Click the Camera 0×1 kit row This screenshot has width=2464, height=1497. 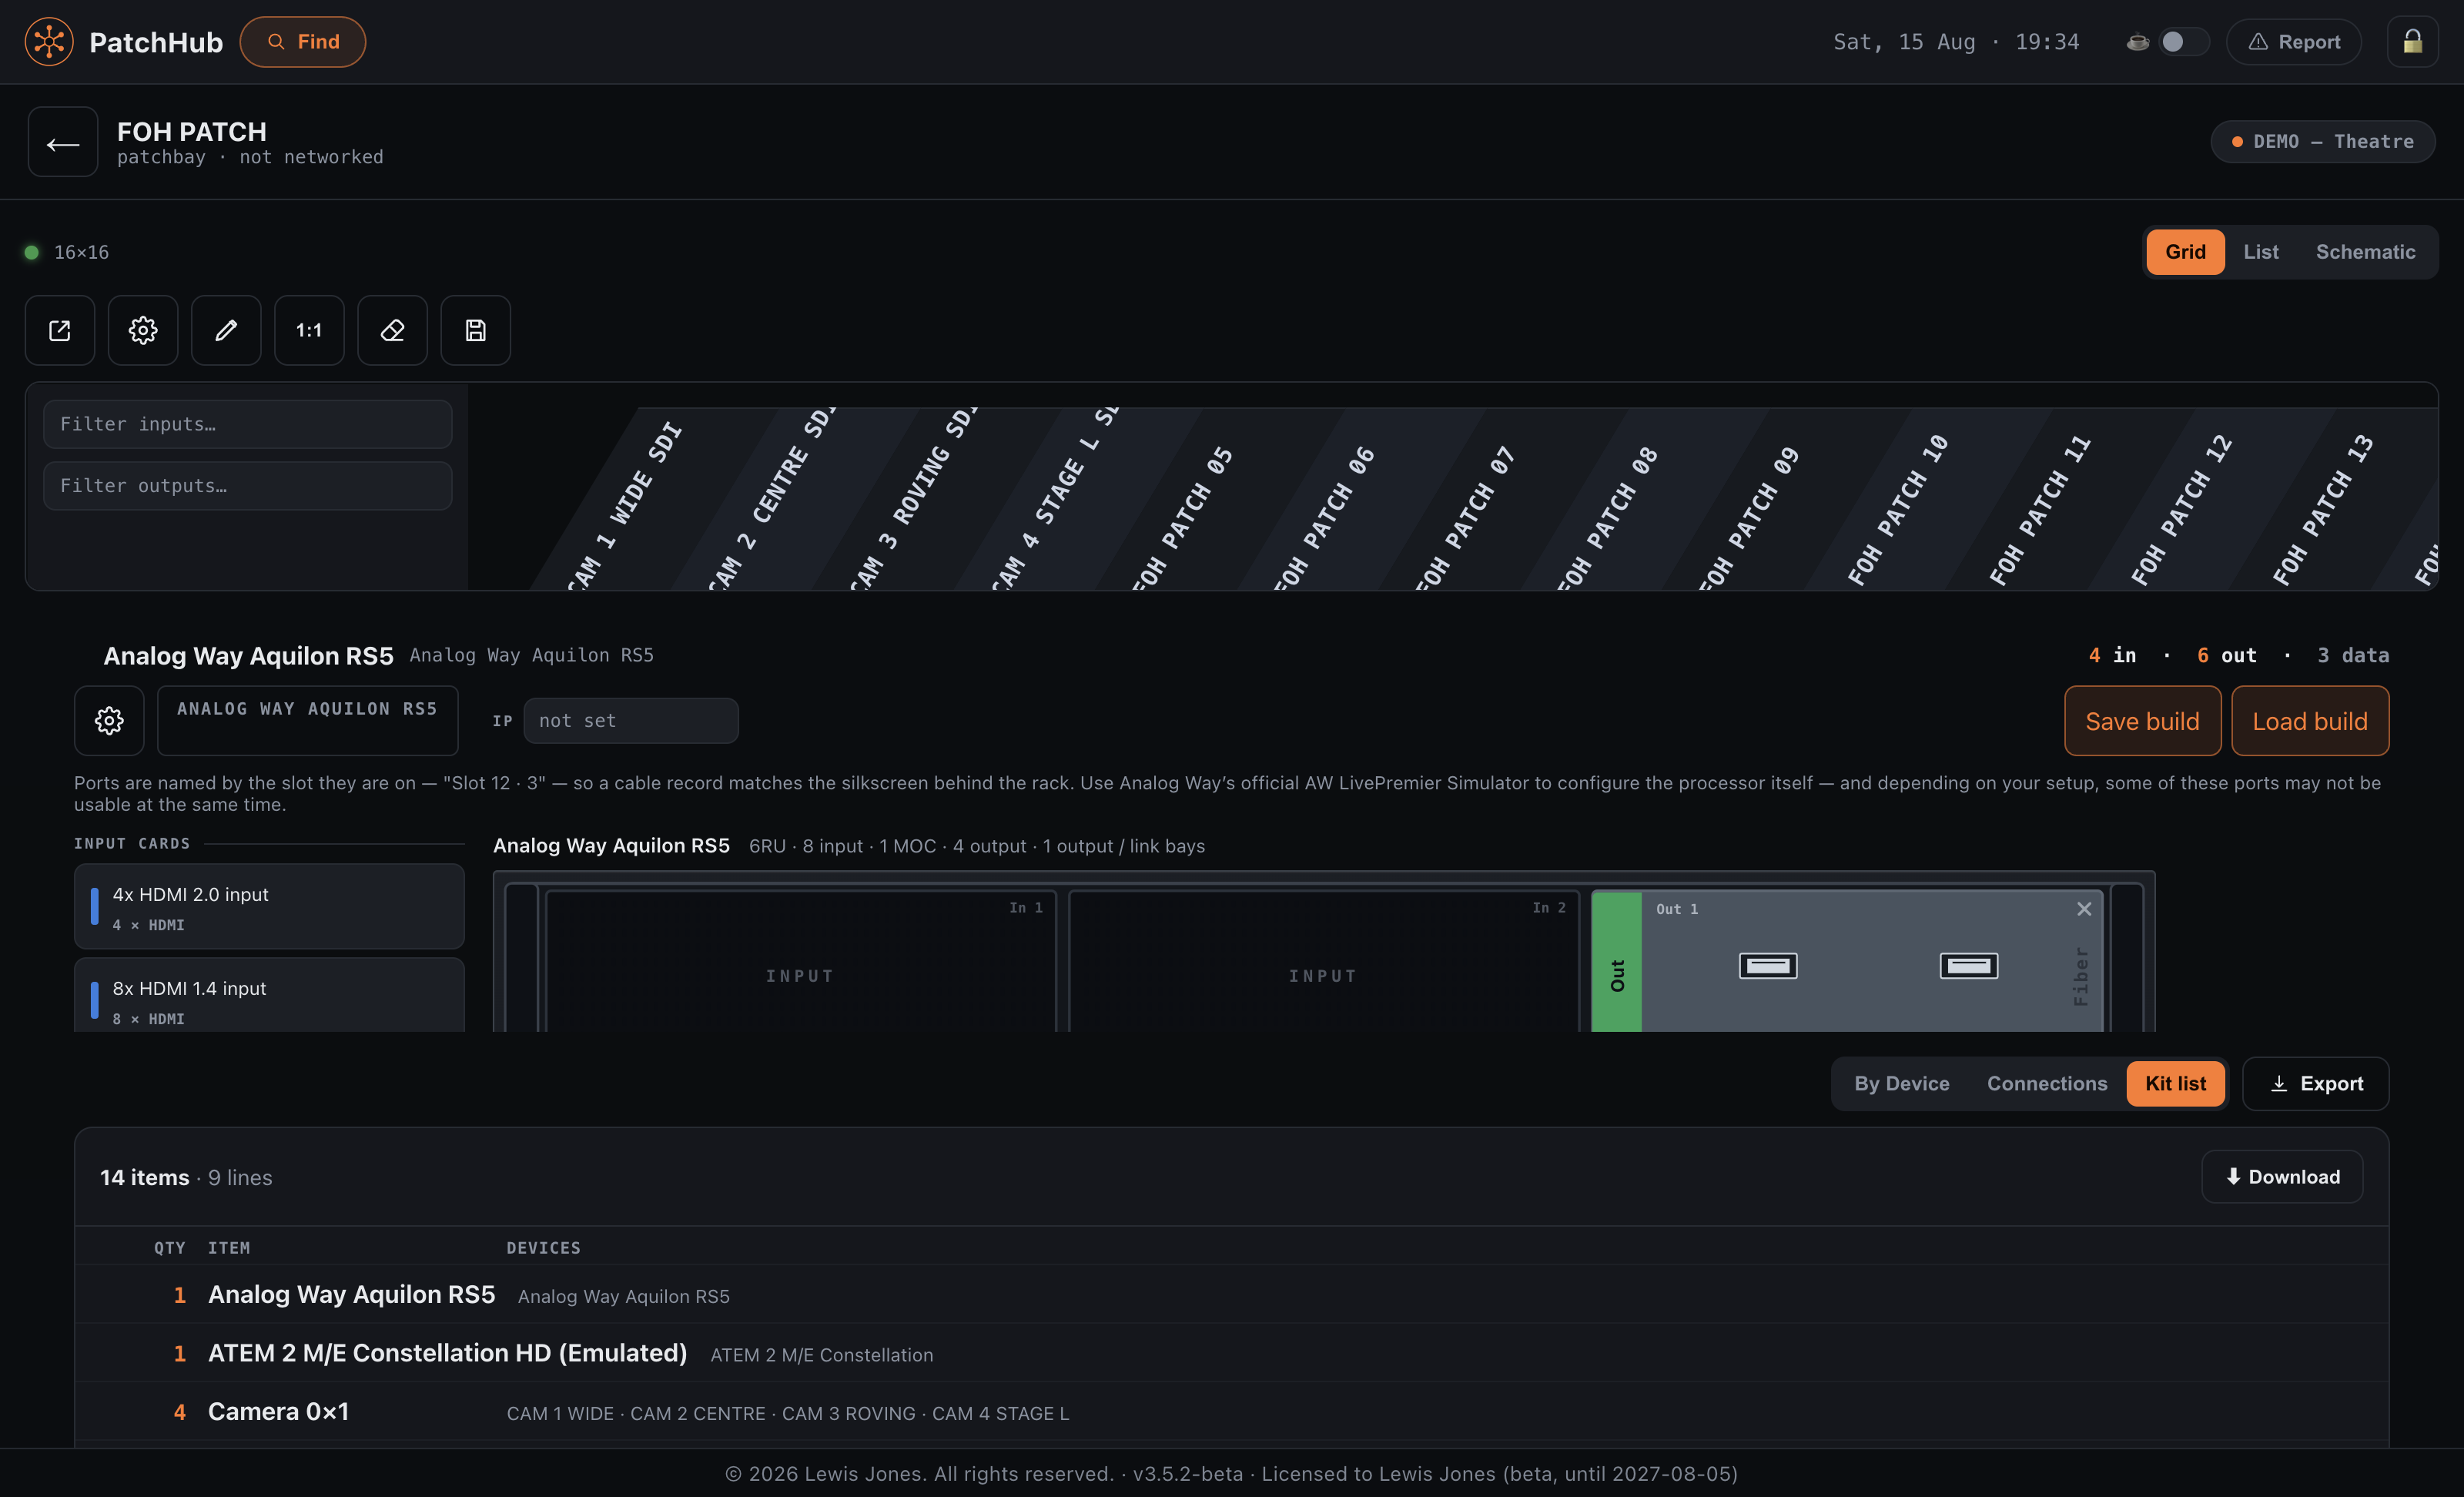[1232, 1412]
